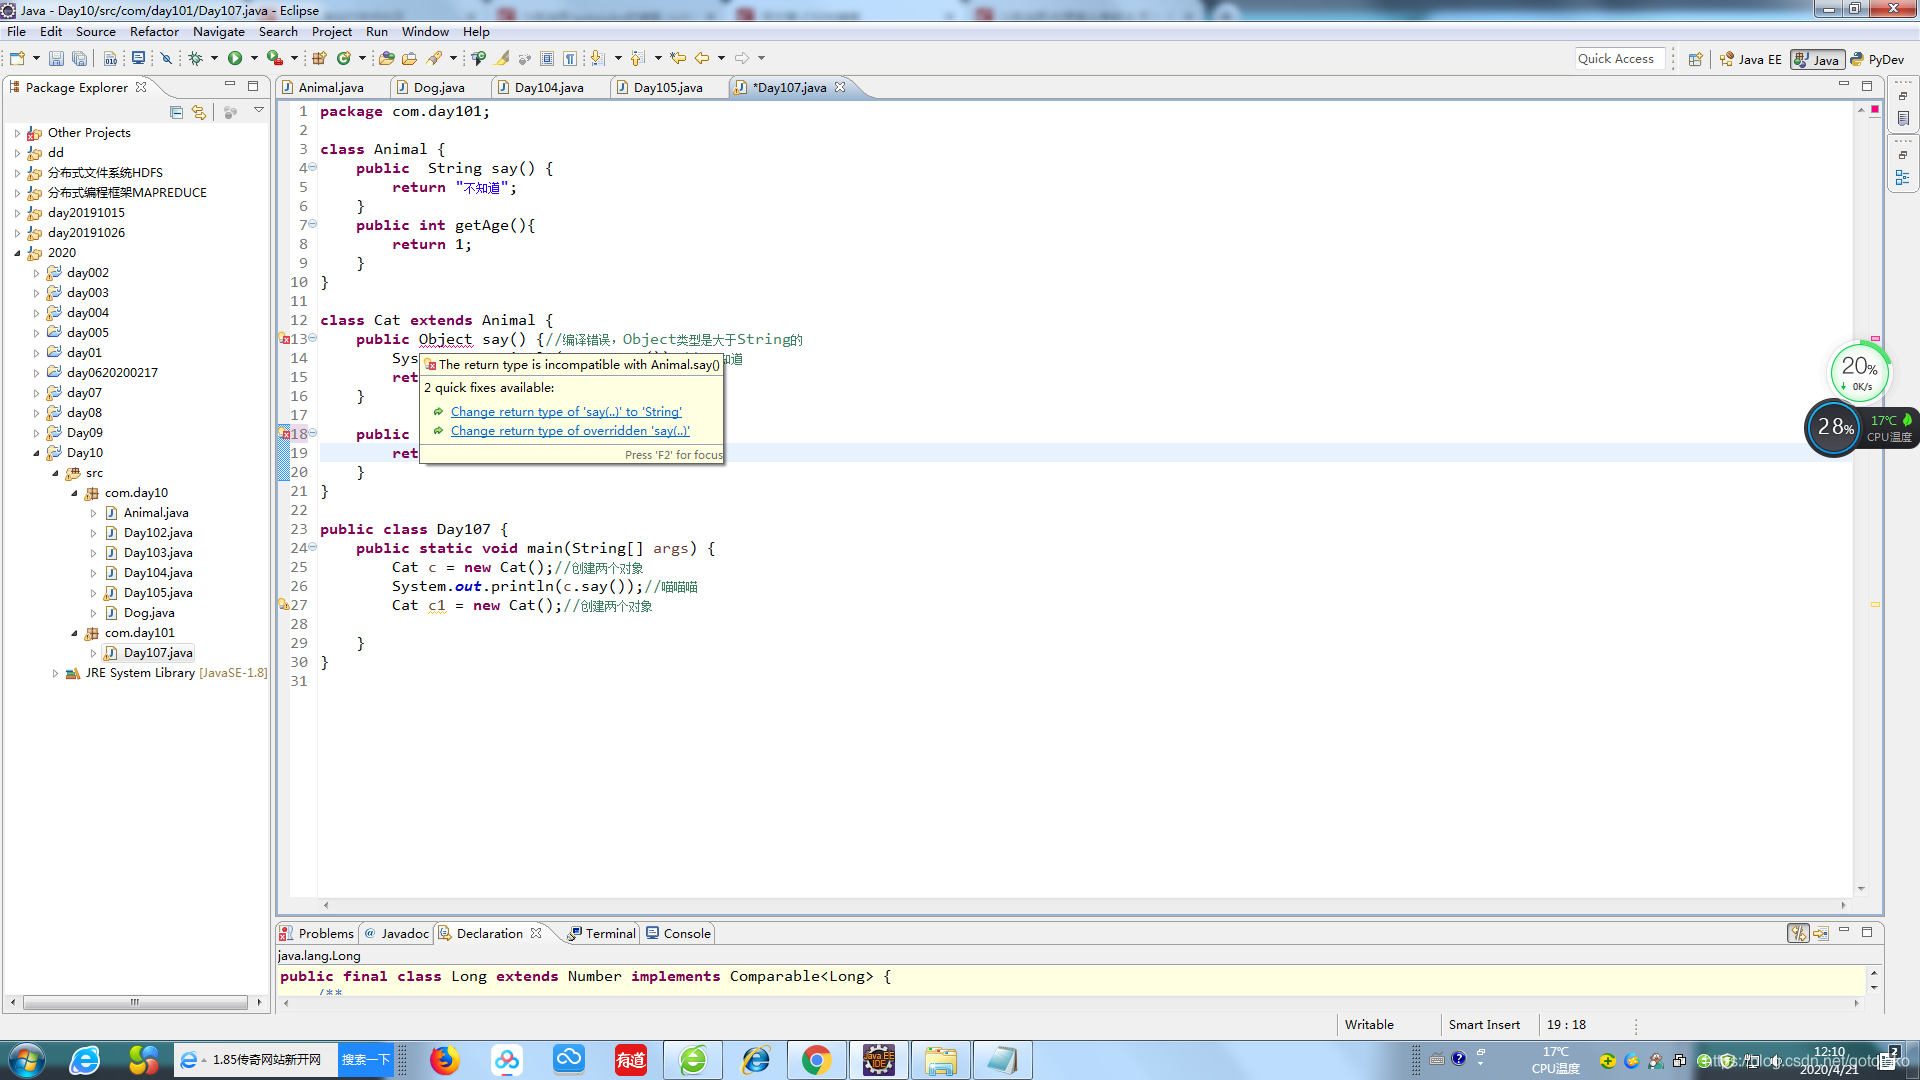The height and width of the screenshot is (1080, 1920).
Task: Open the Run button dropdown arrow
Action: click(254, 58)
